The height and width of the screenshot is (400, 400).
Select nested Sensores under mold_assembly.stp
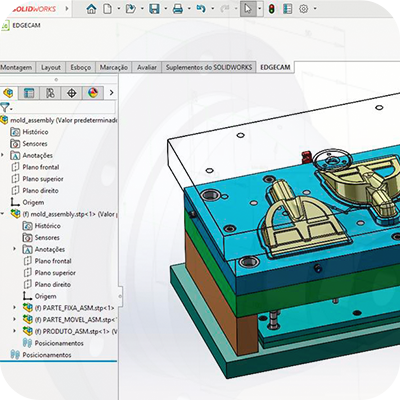[x=47, y=238]
